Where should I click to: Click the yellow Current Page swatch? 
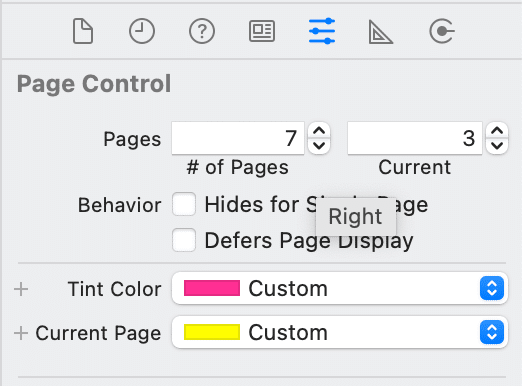pos(212,332)
